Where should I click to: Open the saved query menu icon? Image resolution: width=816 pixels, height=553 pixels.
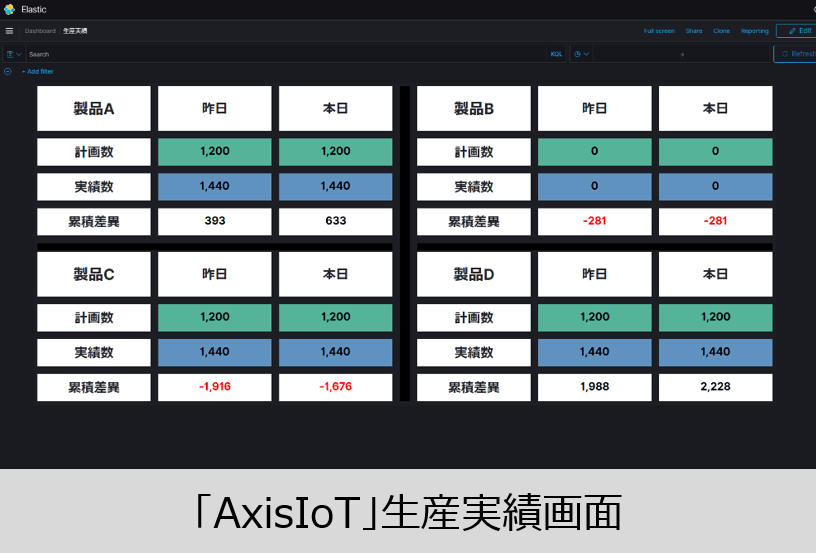(x=13, y=54)
